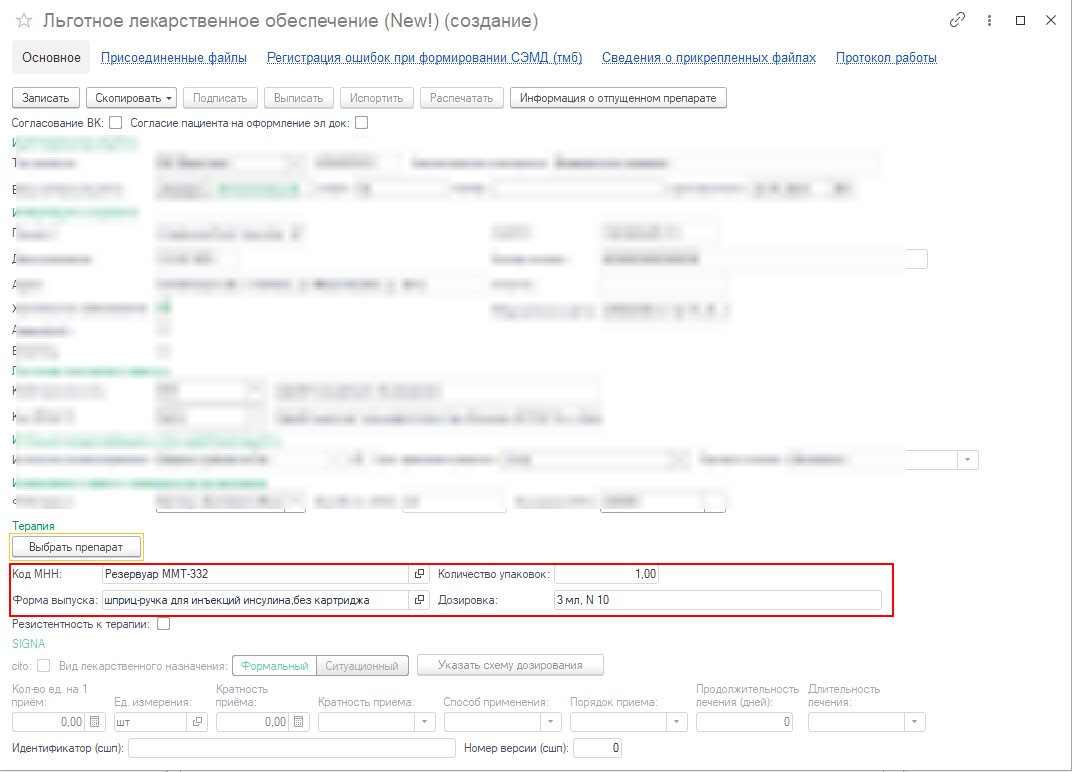Open calculator in Кол-во ед. на 1 приём

(95, 721)
